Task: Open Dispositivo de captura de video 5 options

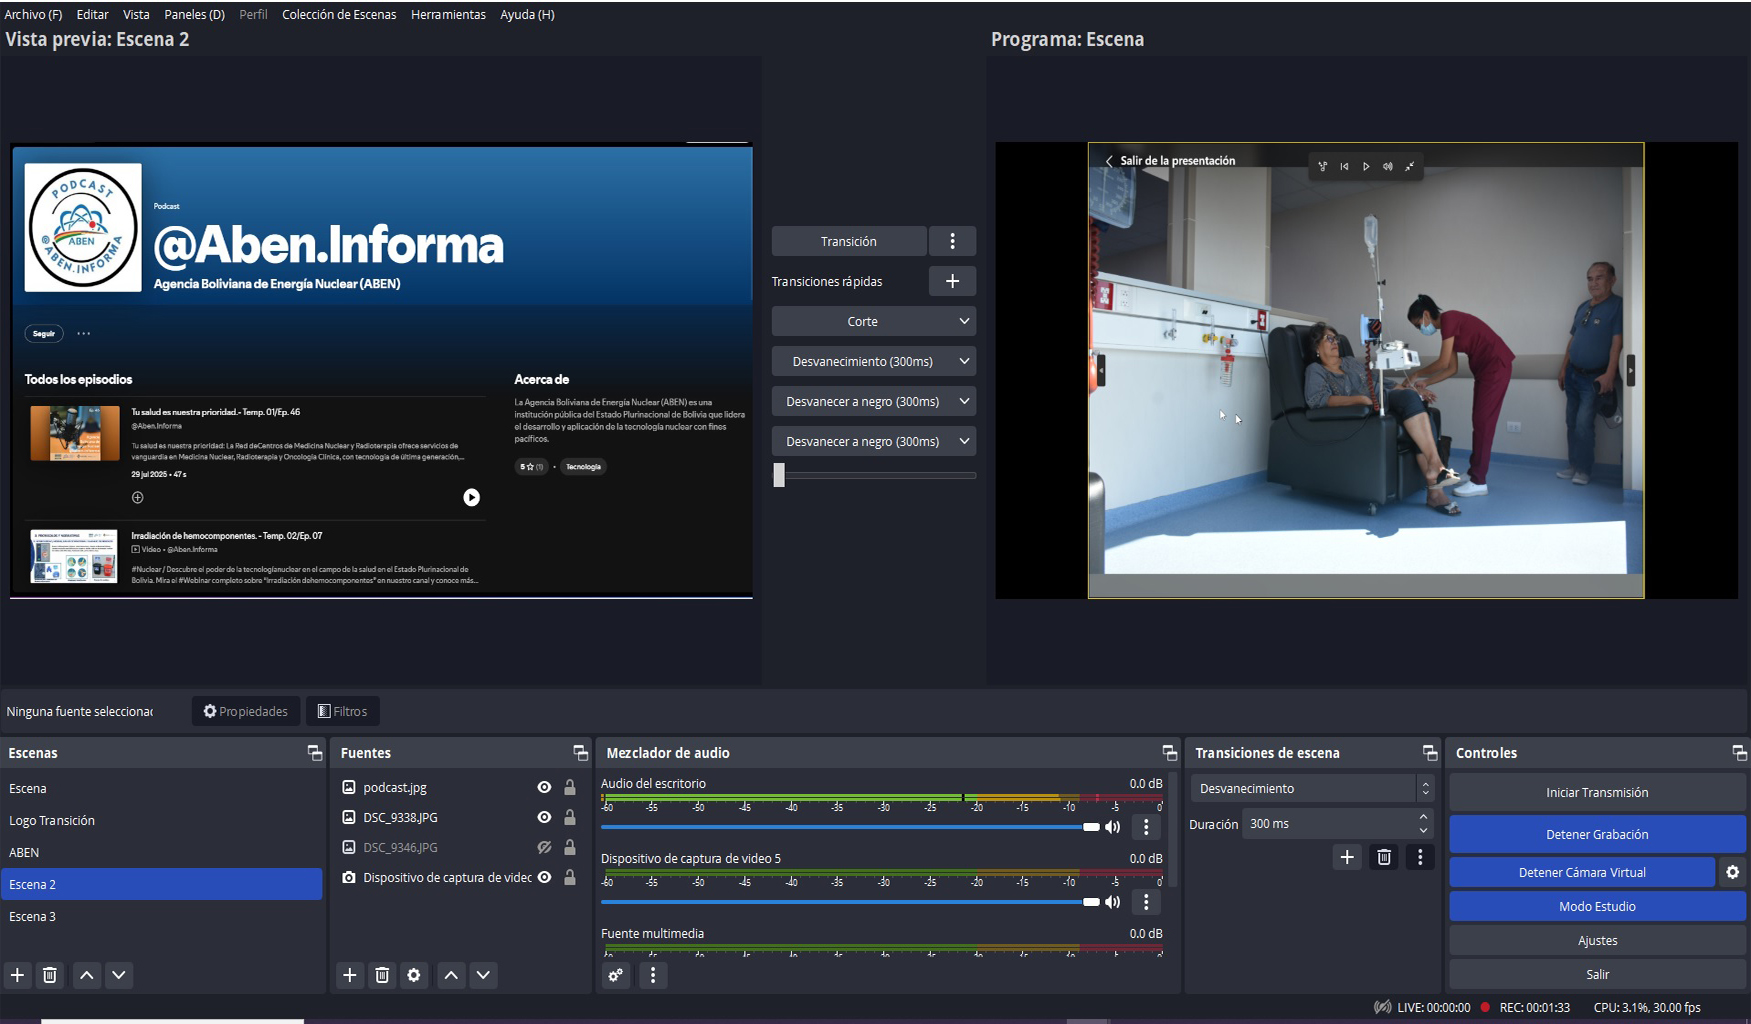Action: tap(1146, 902)
